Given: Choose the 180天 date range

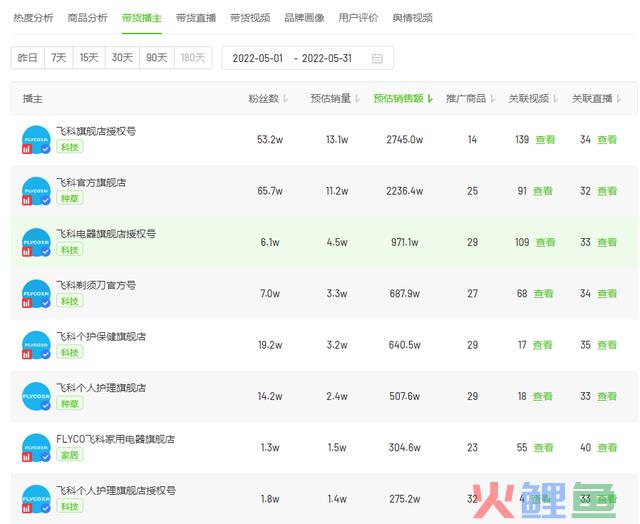Looking at the screenshot, I should (x=193, y=58).
